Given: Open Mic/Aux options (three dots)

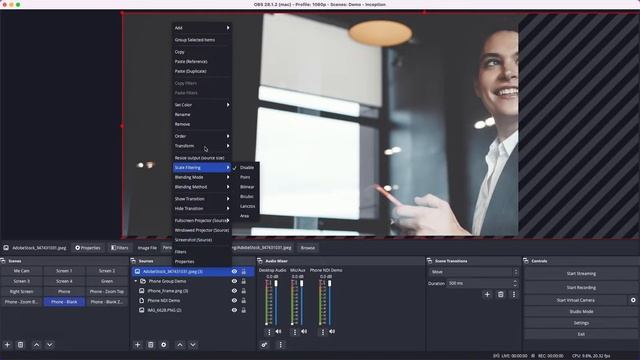Looking at the screenshot, I should [295, 332].
